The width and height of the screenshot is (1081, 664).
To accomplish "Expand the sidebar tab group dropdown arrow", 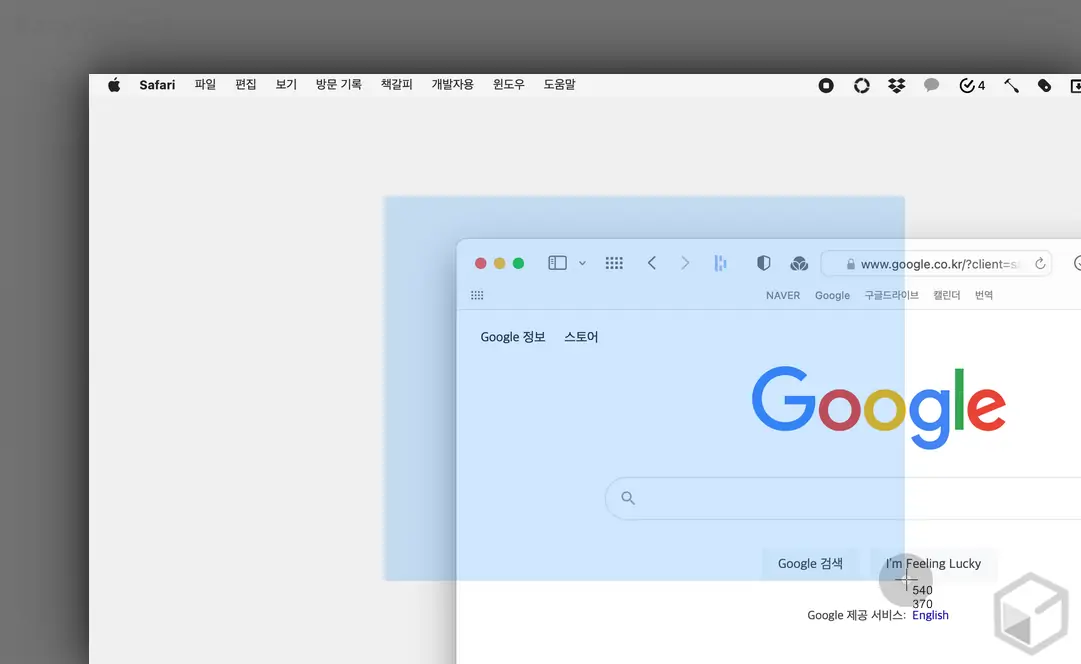I will pos(582,264).
